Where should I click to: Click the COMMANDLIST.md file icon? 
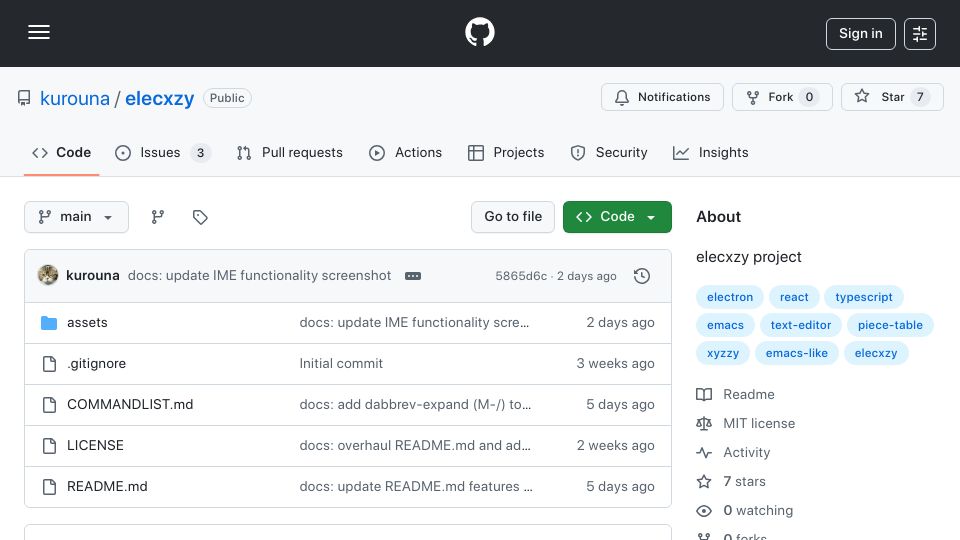pos(49,405)
